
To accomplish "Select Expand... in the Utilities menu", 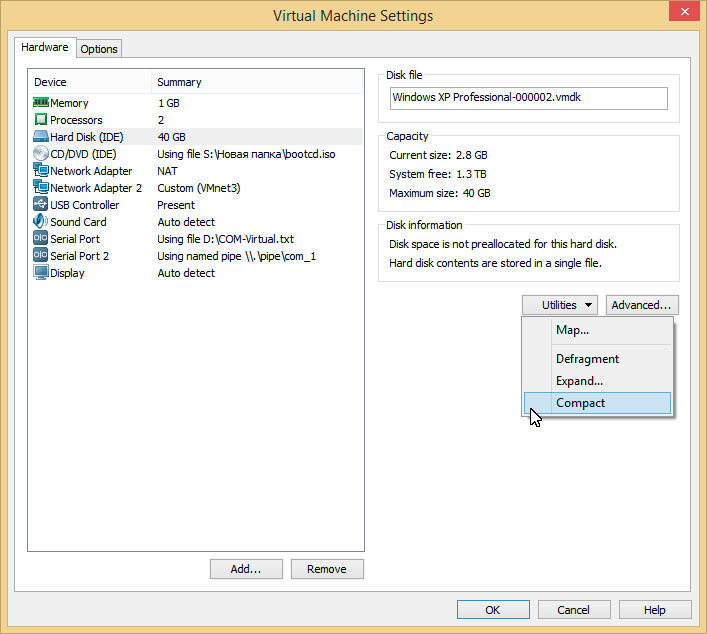I will [x=579, y=381].
